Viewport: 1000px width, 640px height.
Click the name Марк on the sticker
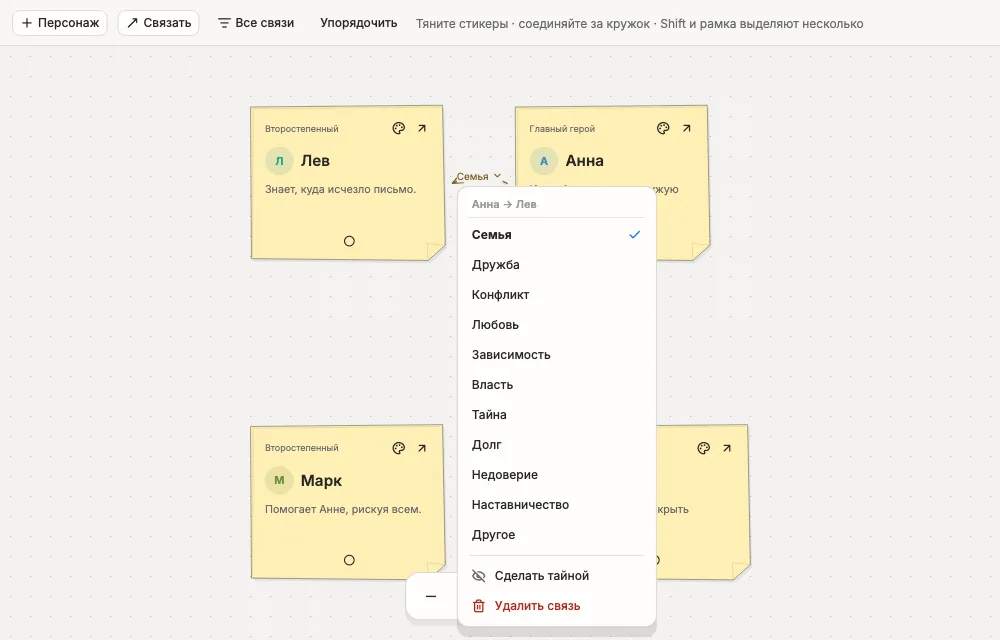point(321,481)
